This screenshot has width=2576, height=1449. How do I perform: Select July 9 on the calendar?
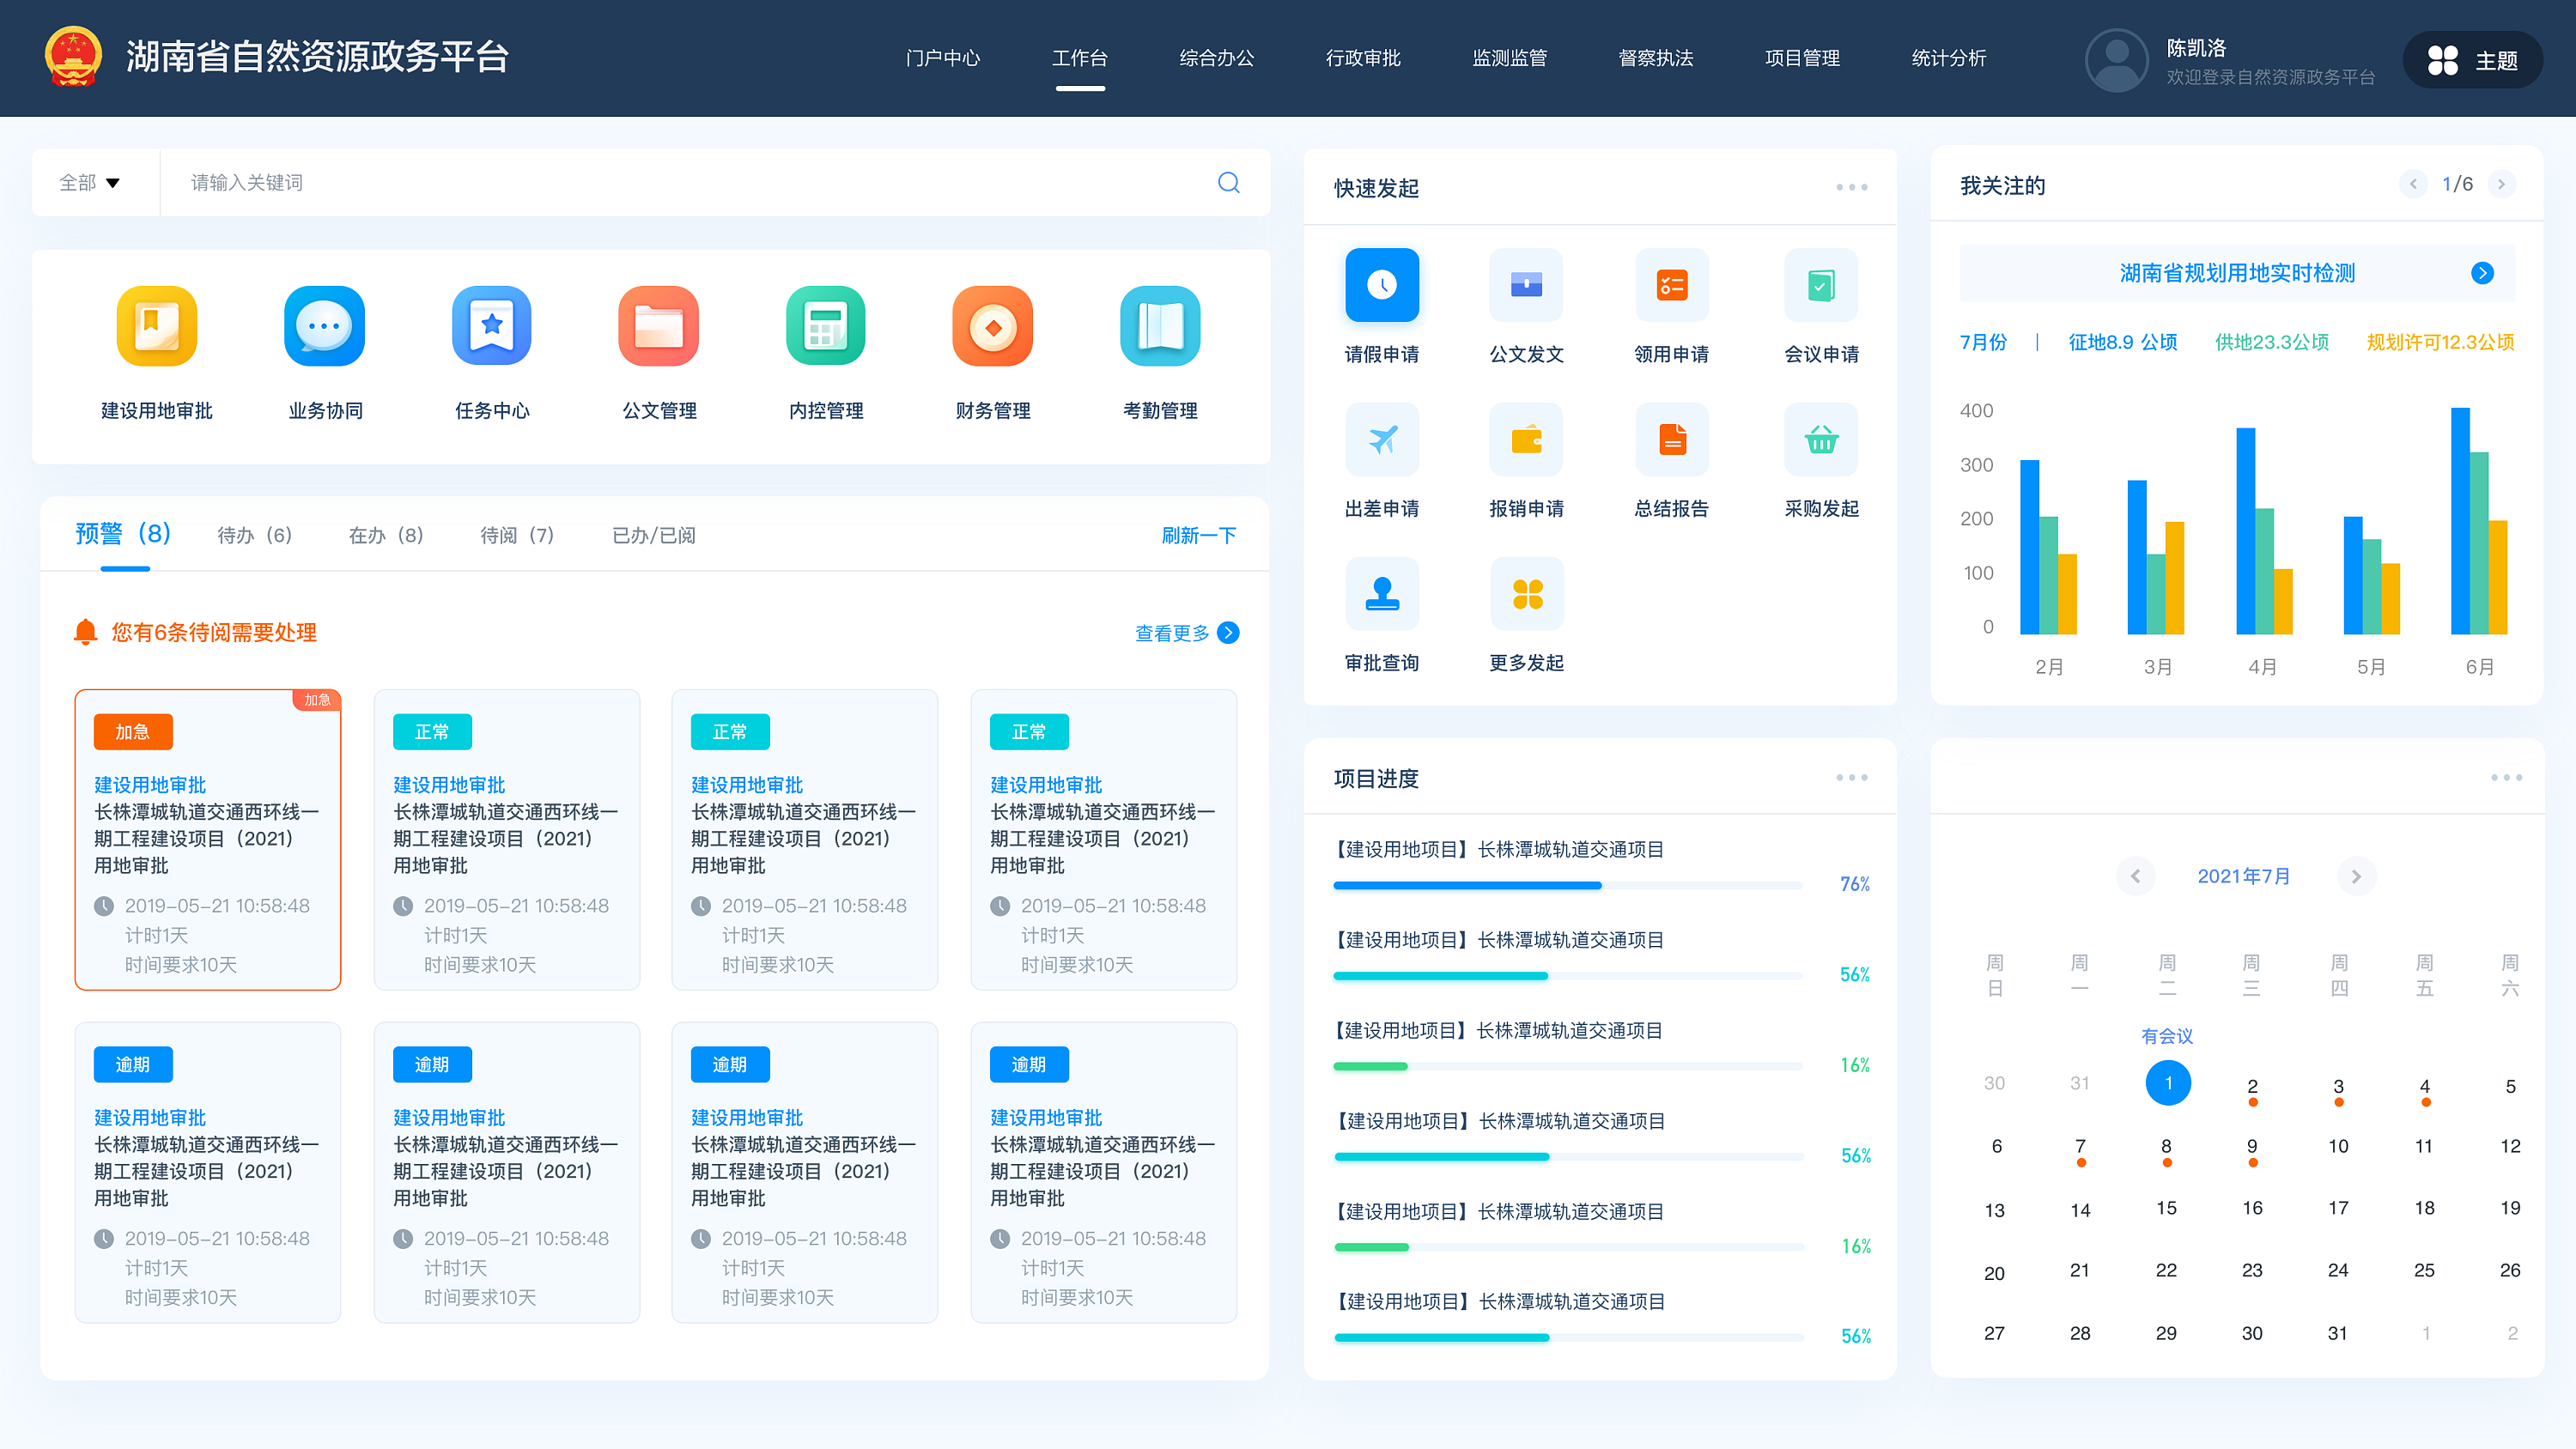2251,1147
